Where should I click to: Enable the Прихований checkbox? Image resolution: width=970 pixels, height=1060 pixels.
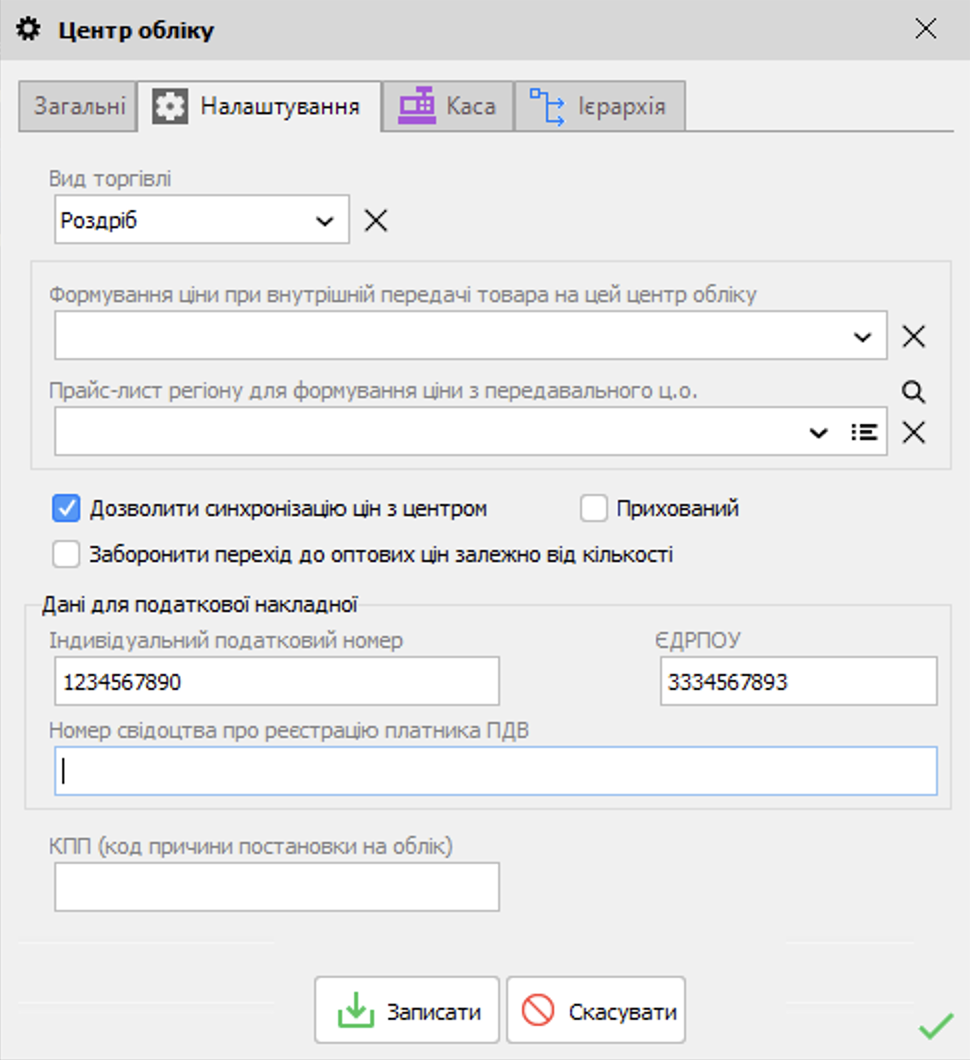point(594,509)
